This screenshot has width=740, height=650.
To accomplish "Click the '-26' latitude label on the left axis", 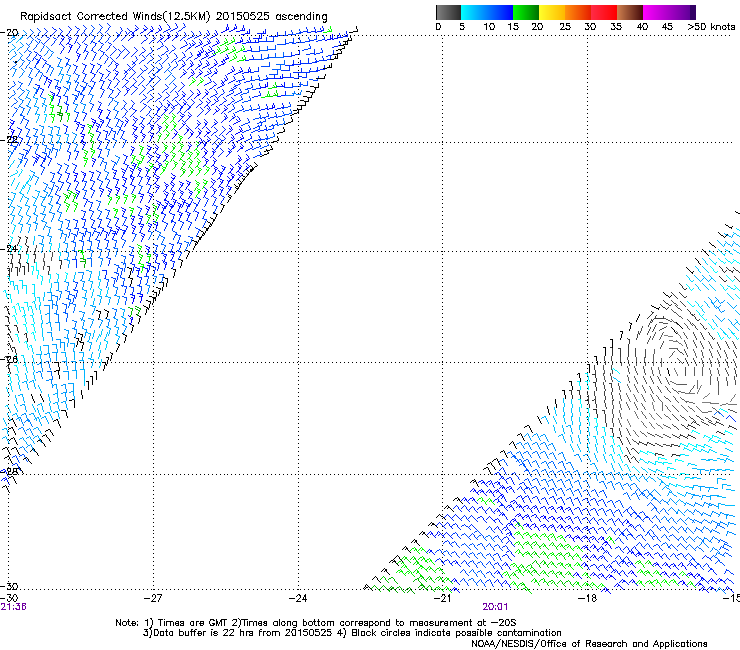I will (x=9, y=360).
